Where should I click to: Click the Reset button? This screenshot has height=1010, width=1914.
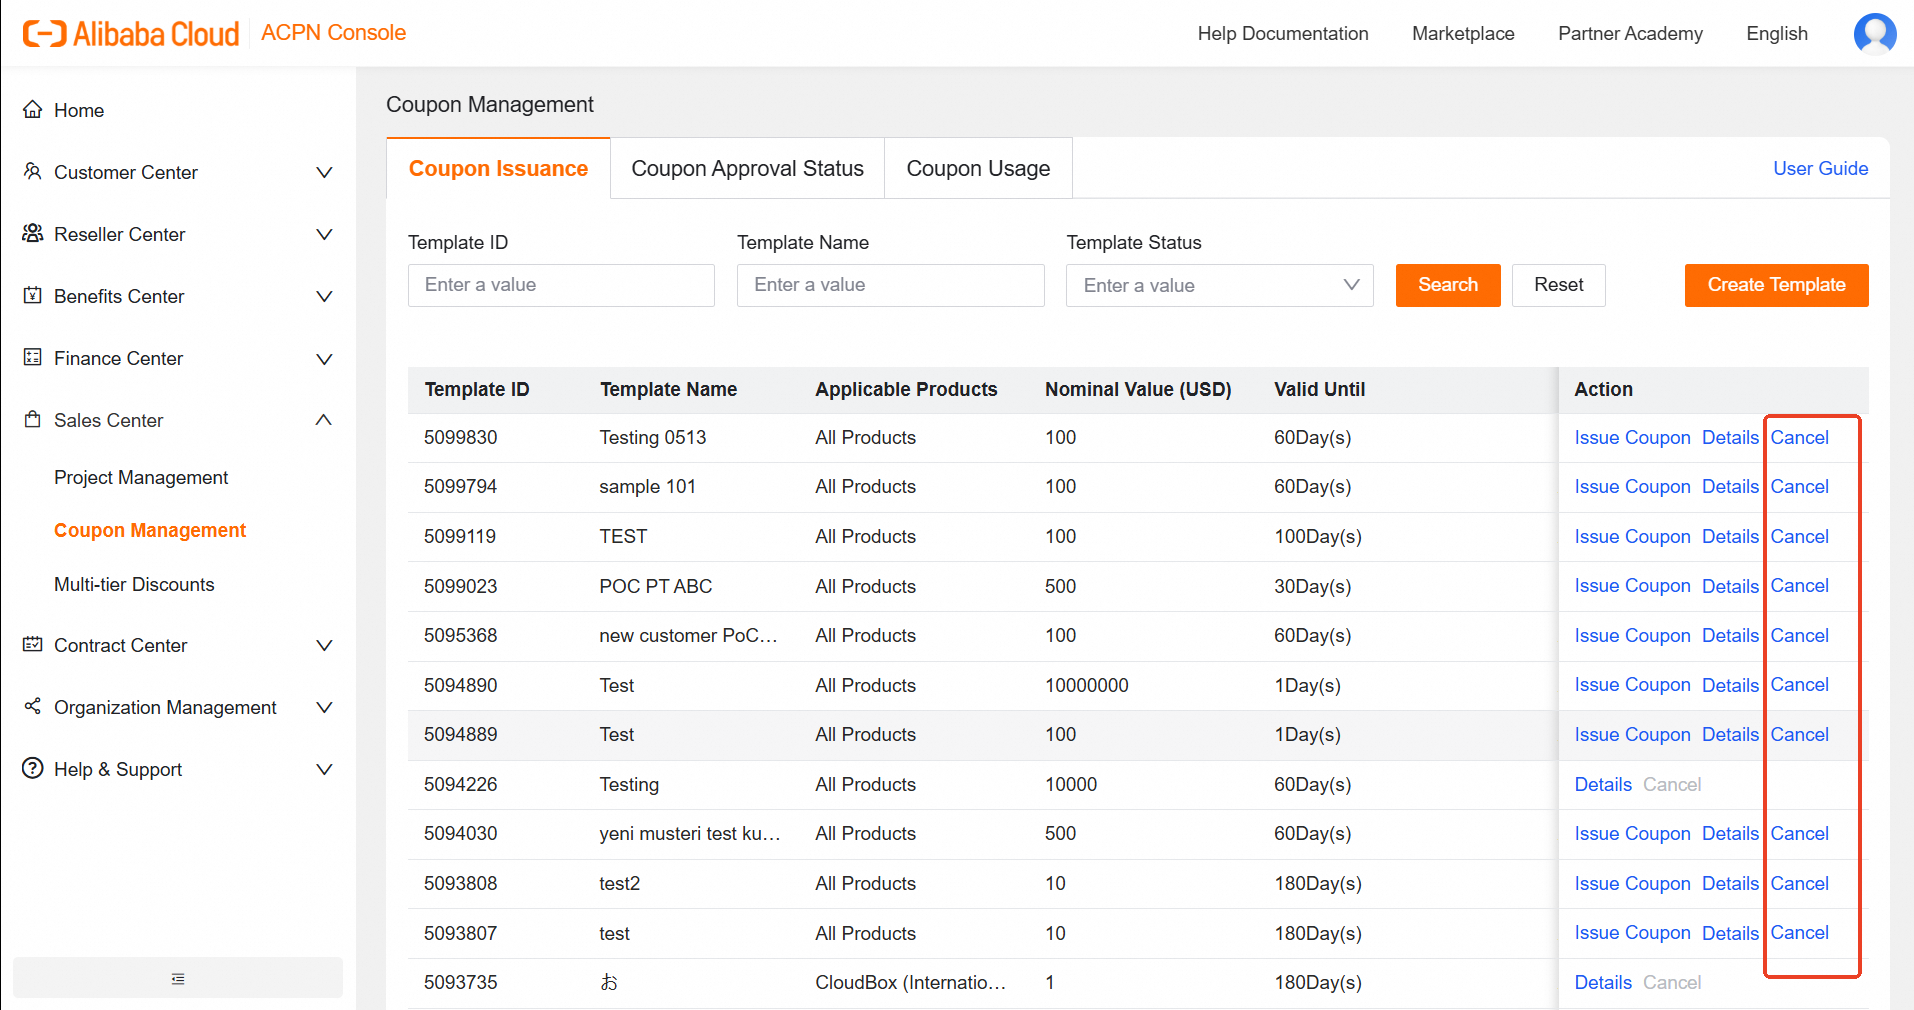point(1559,285)
